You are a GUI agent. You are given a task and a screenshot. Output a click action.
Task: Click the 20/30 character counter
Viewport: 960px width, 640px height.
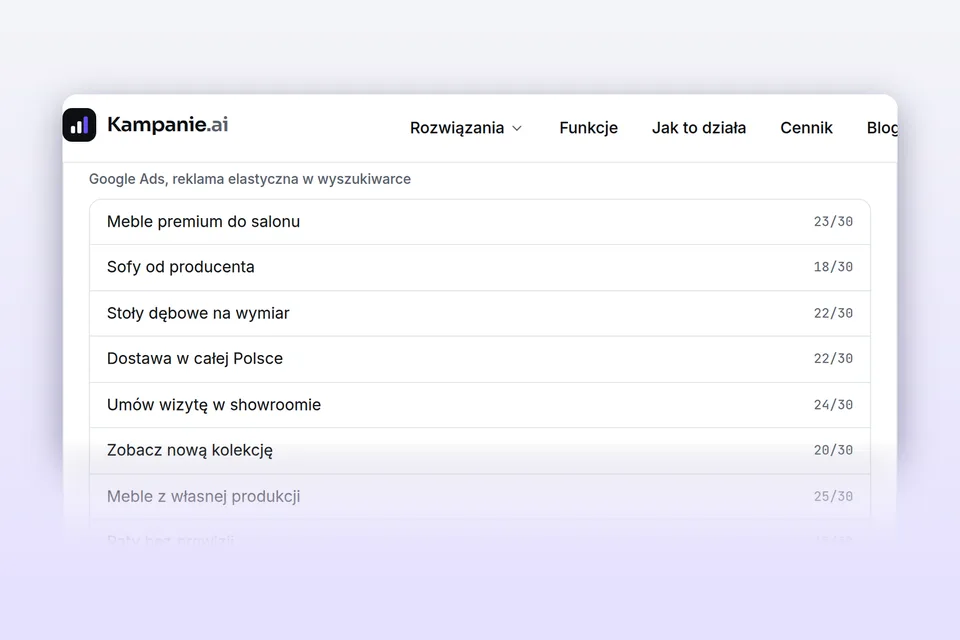833,450
